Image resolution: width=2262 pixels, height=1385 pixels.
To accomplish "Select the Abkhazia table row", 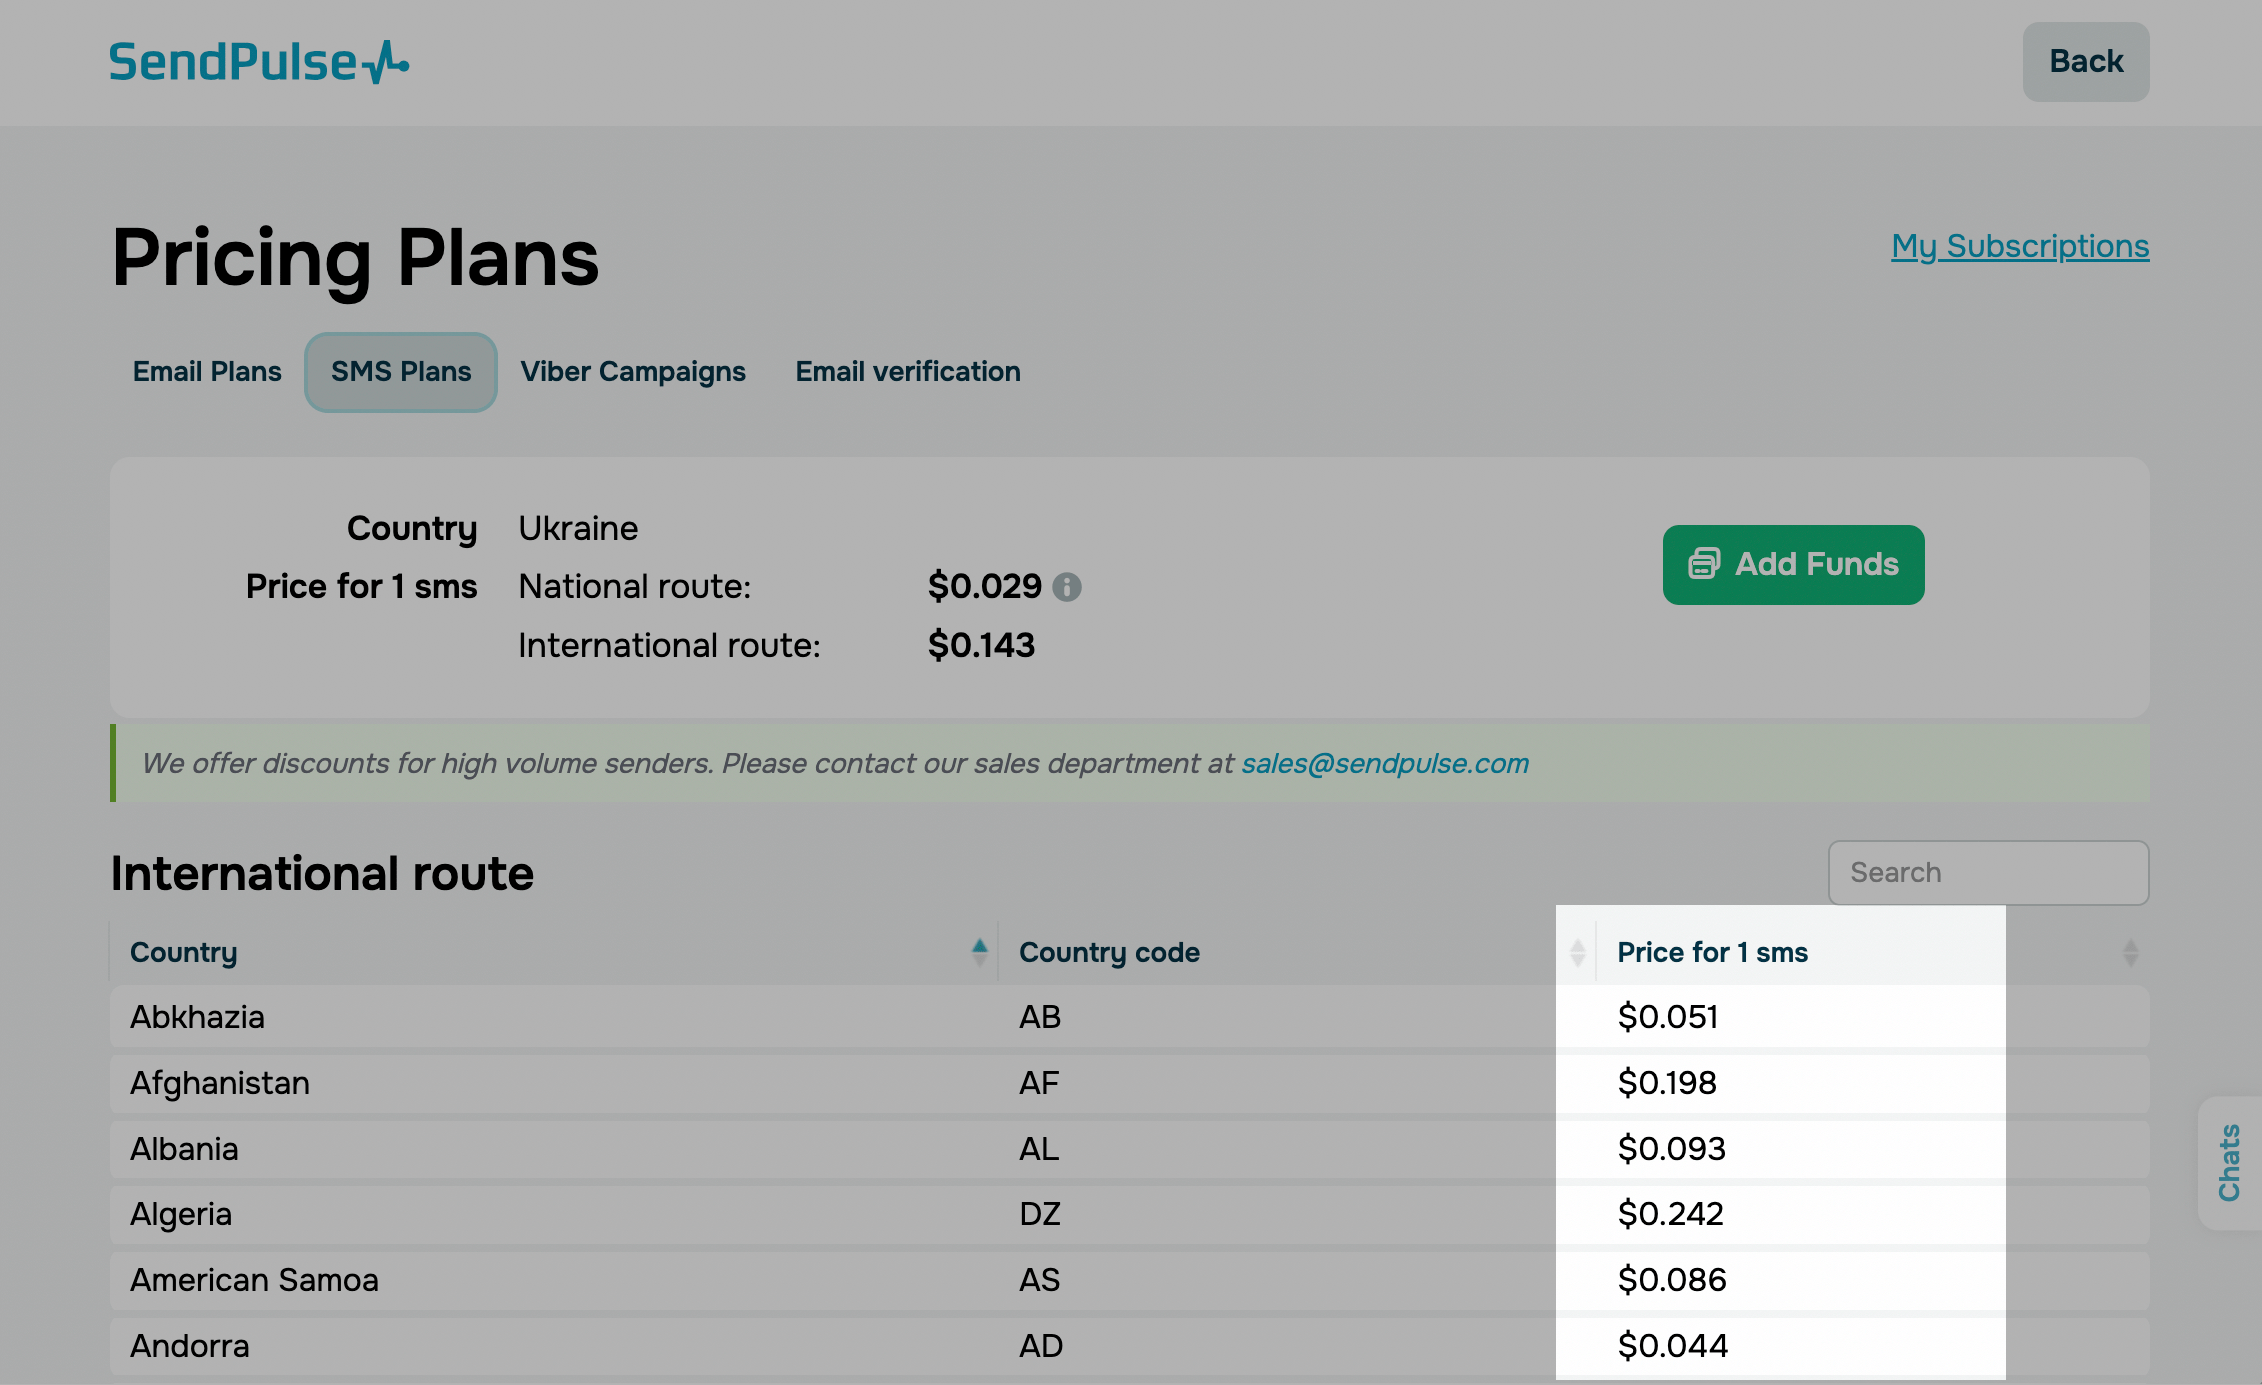I will pyautogui.click(x=197, y=1017).
